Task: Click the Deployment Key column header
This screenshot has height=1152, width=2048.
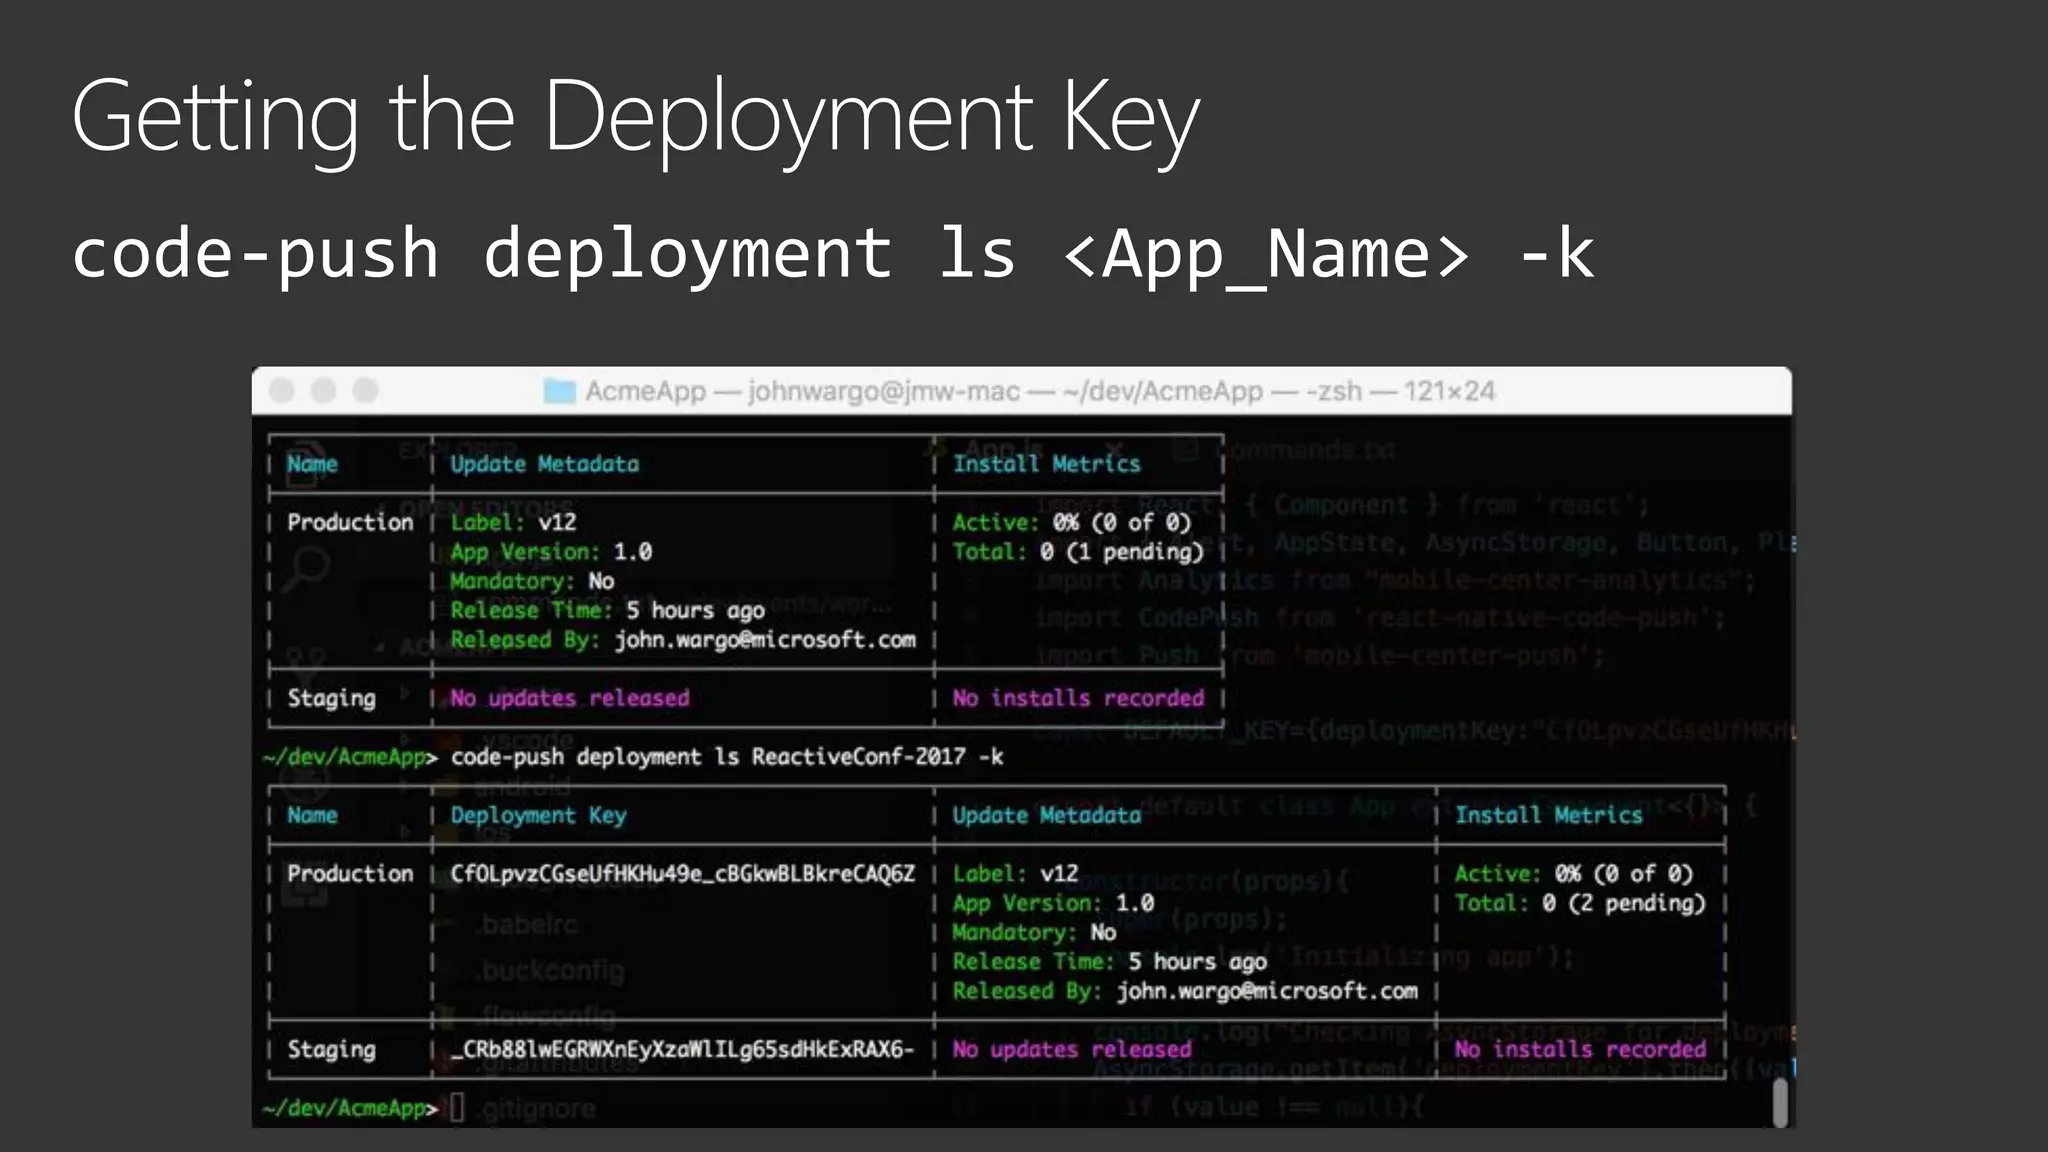Action: pyautogui.click(x=538, y=815)
